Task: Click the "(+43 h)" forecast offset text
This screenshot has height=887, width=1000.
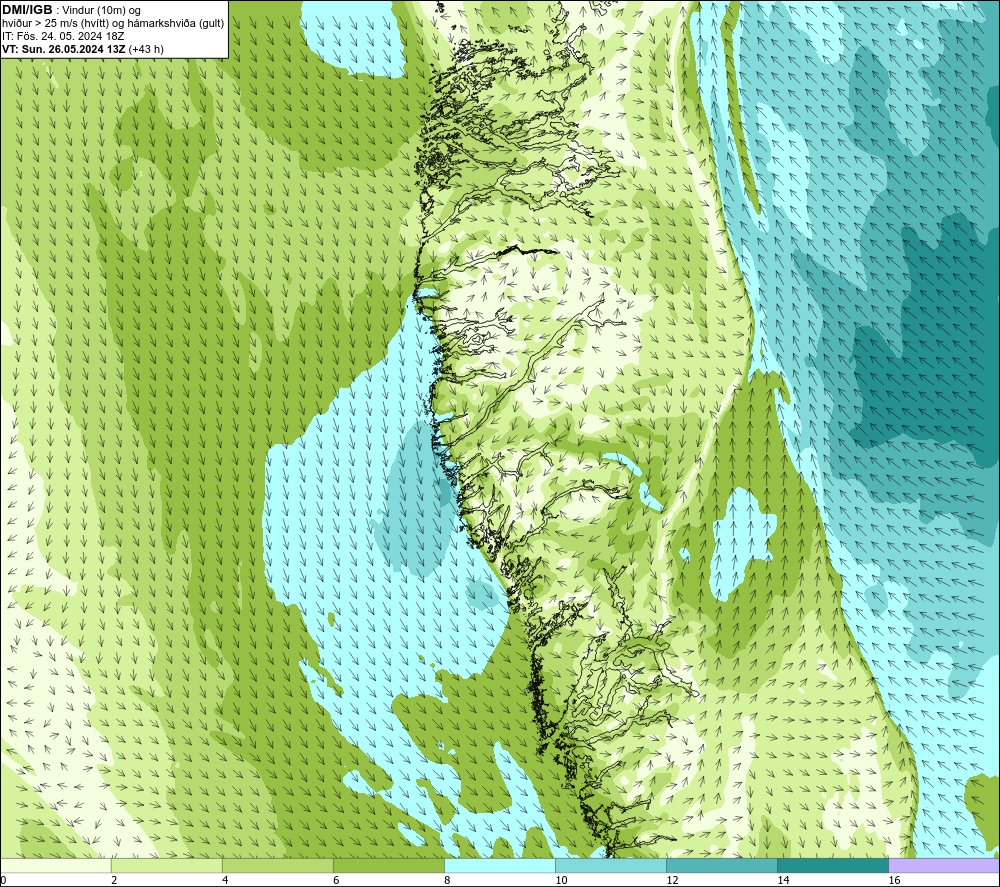Action: click(x=146, y=49)
